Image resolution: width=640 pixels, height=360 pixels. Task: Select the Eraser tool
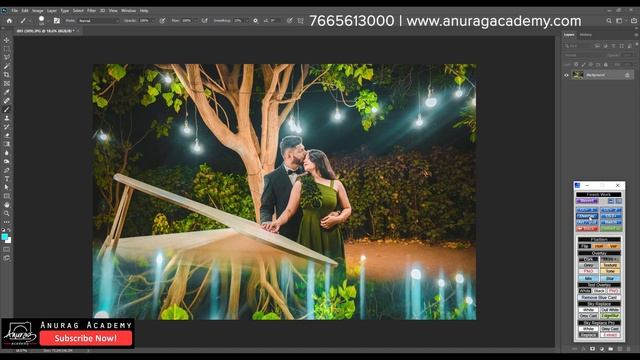[7, 135]
